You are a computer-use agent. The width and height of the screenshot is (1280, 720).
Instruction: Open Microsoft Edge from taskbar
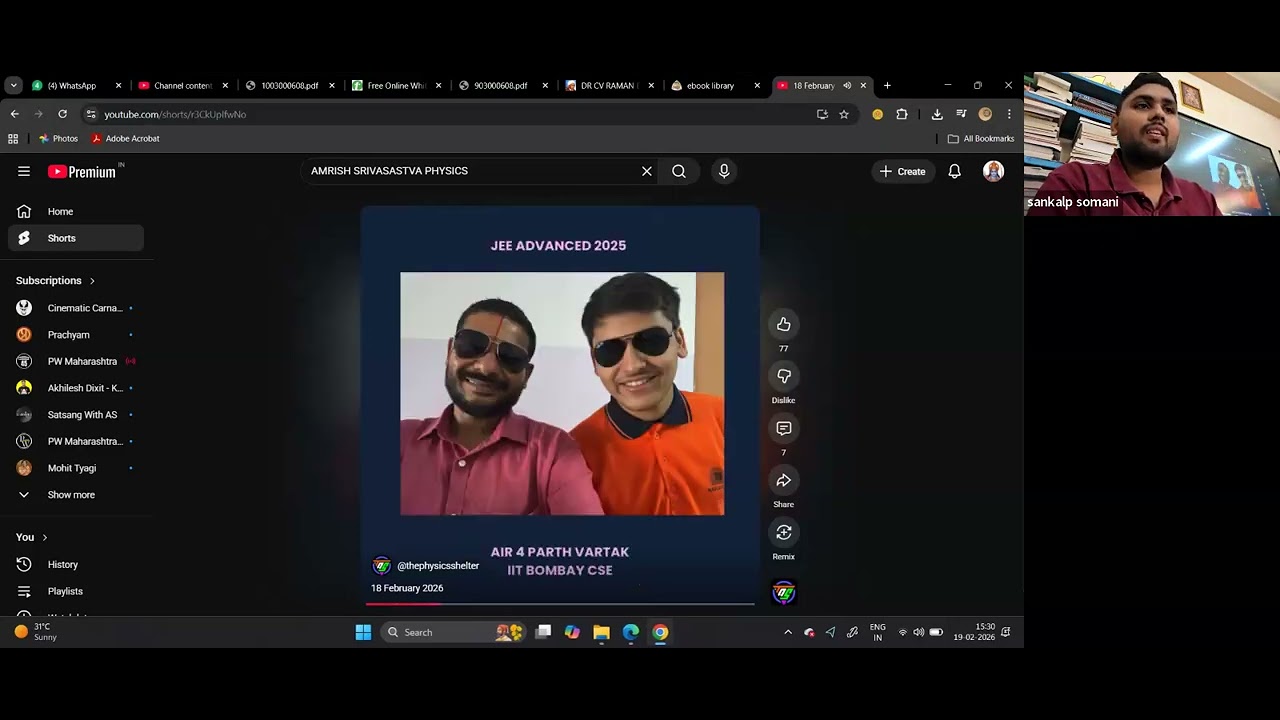click(631, 632)
